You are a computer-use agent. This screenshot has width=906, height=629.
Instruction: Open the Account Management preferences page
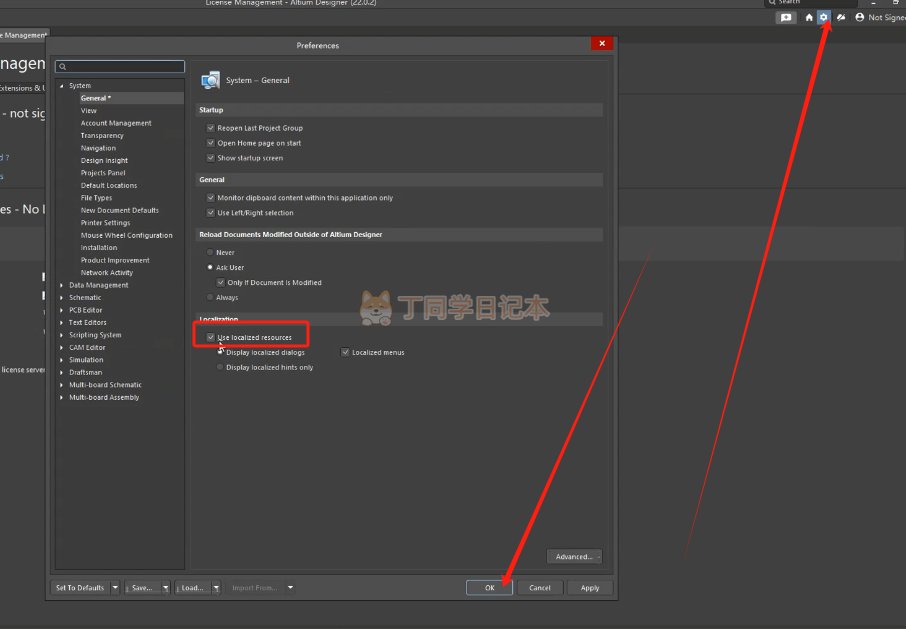coord(116,123)
